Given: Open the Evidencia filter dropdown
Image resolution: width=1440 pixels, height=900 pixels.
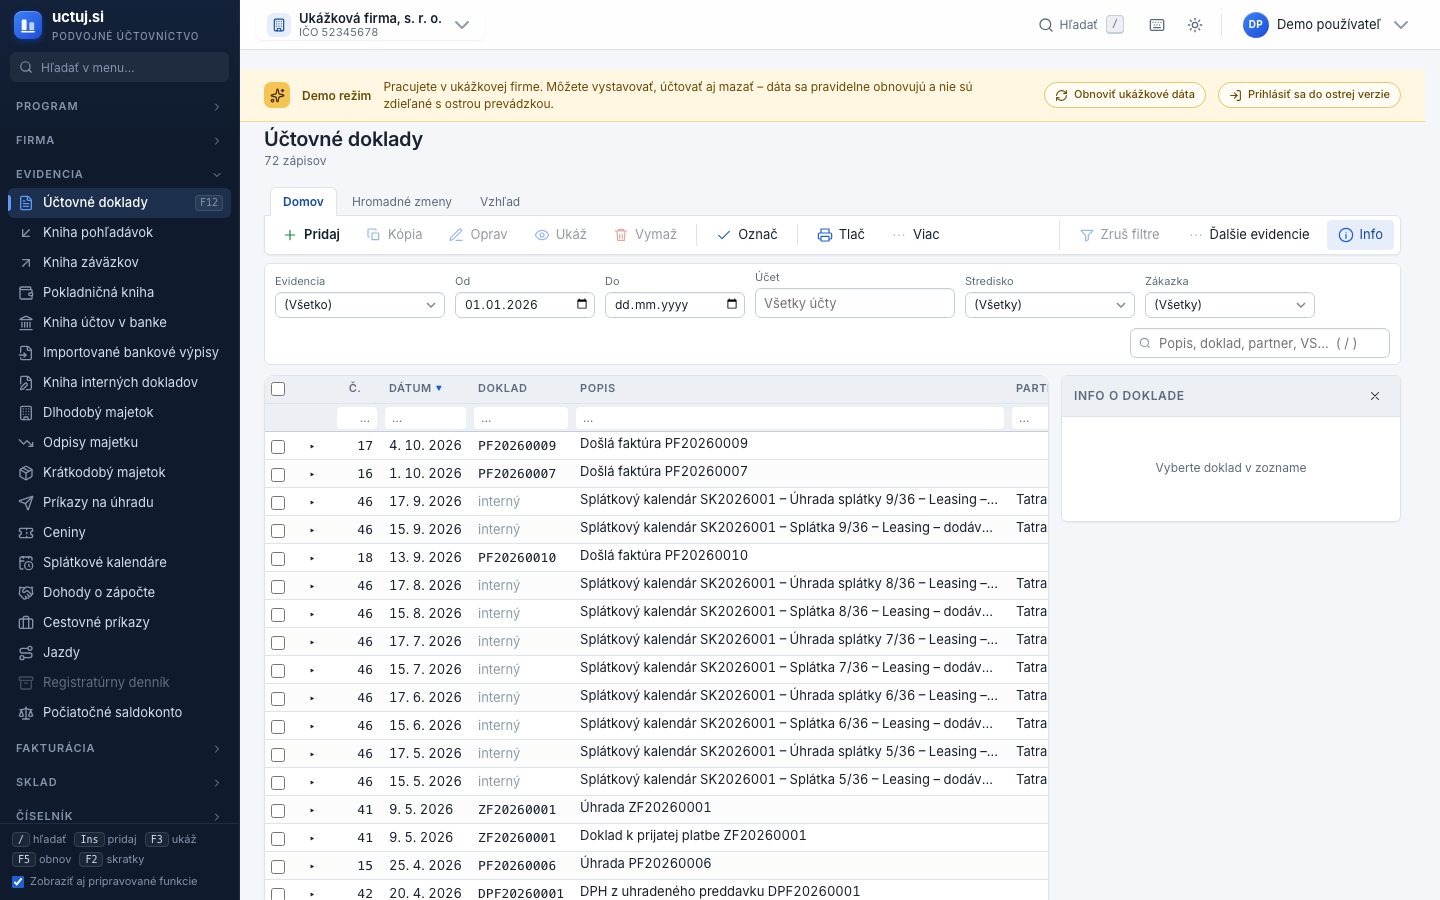Looking at the screenshot, I should (x=360, y=305).
